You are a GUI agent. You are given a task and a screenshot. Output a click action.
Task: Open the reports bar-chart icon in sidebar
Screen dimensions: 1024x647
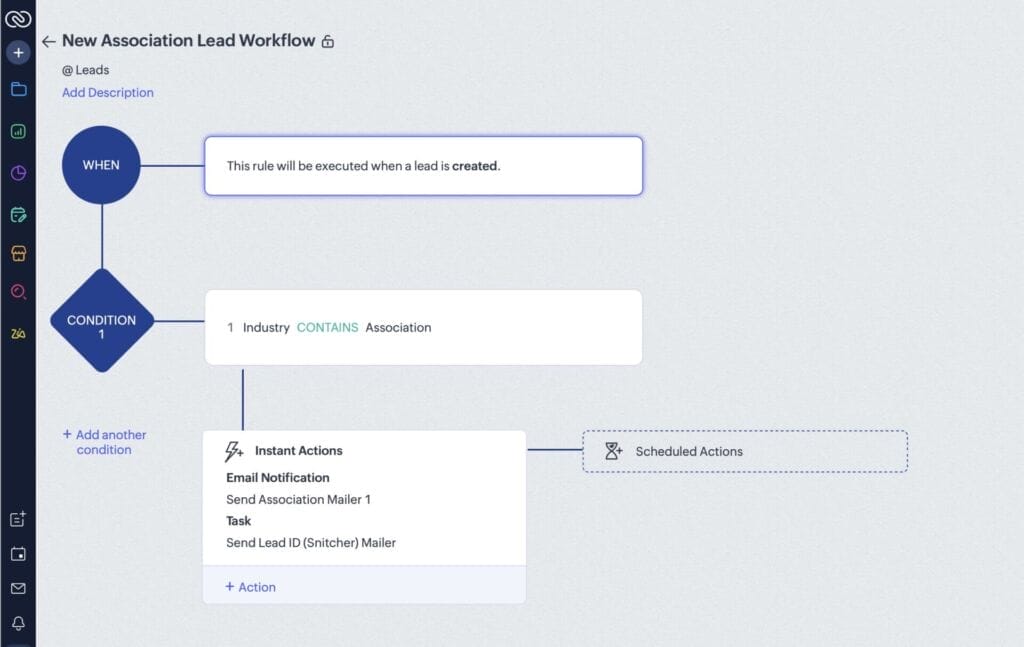coord(19,131)
